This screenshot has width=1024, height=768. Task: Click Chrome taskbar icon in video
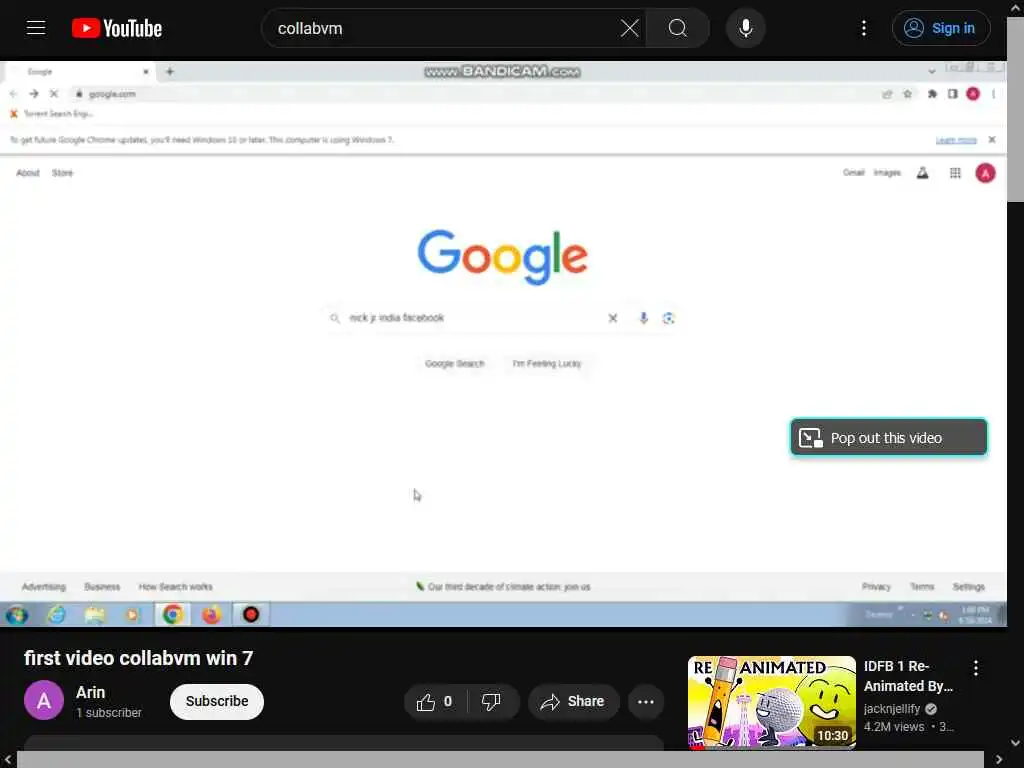172,615
